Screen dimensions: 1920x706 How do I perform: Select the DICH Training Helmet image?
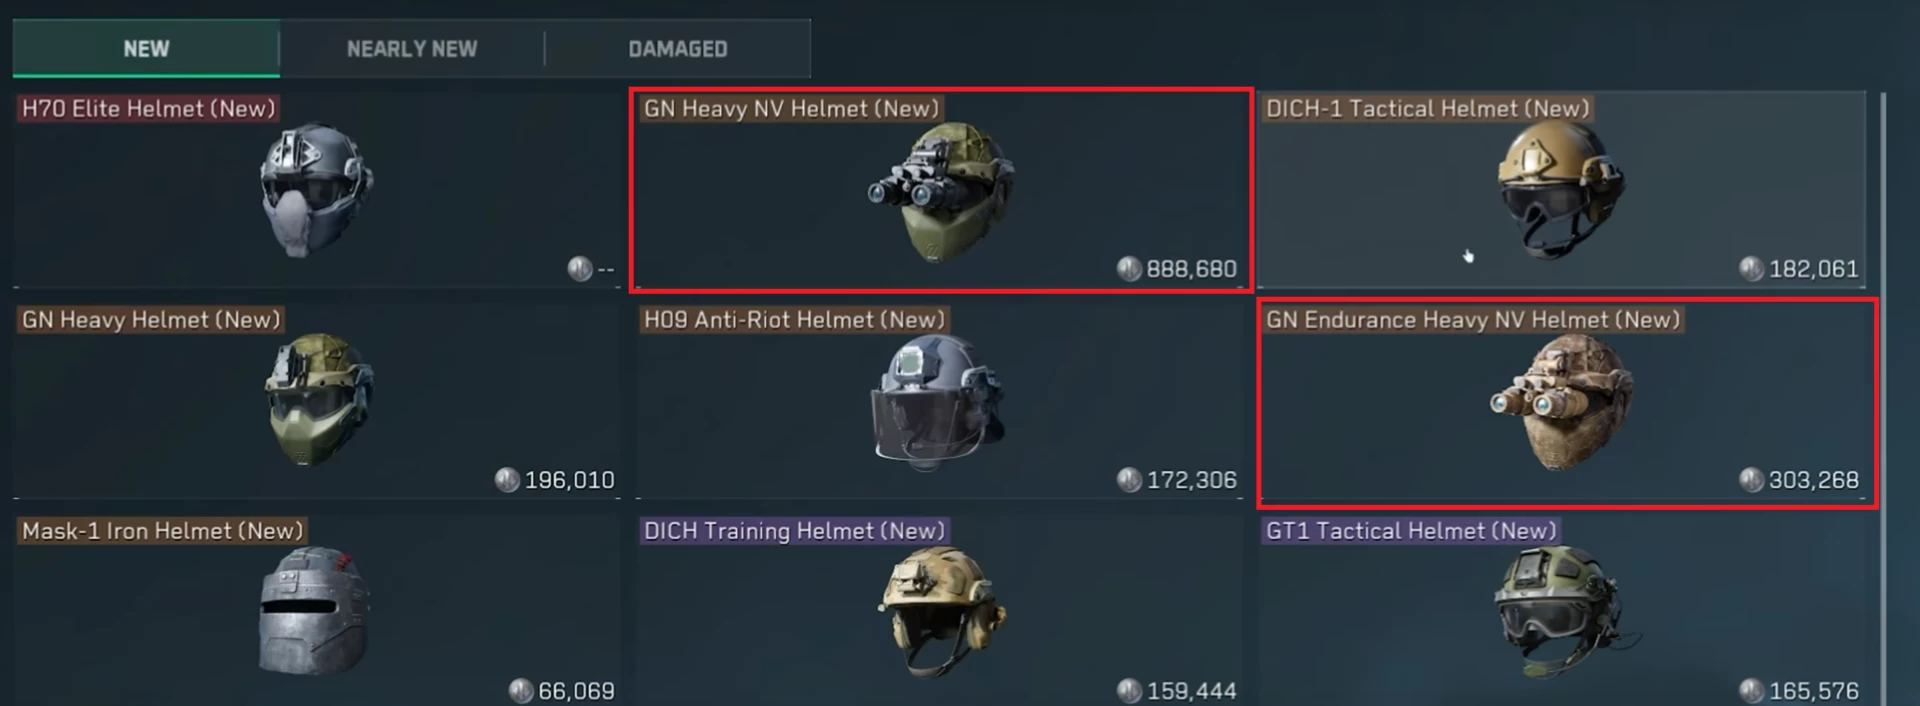[x=941, y=611]
